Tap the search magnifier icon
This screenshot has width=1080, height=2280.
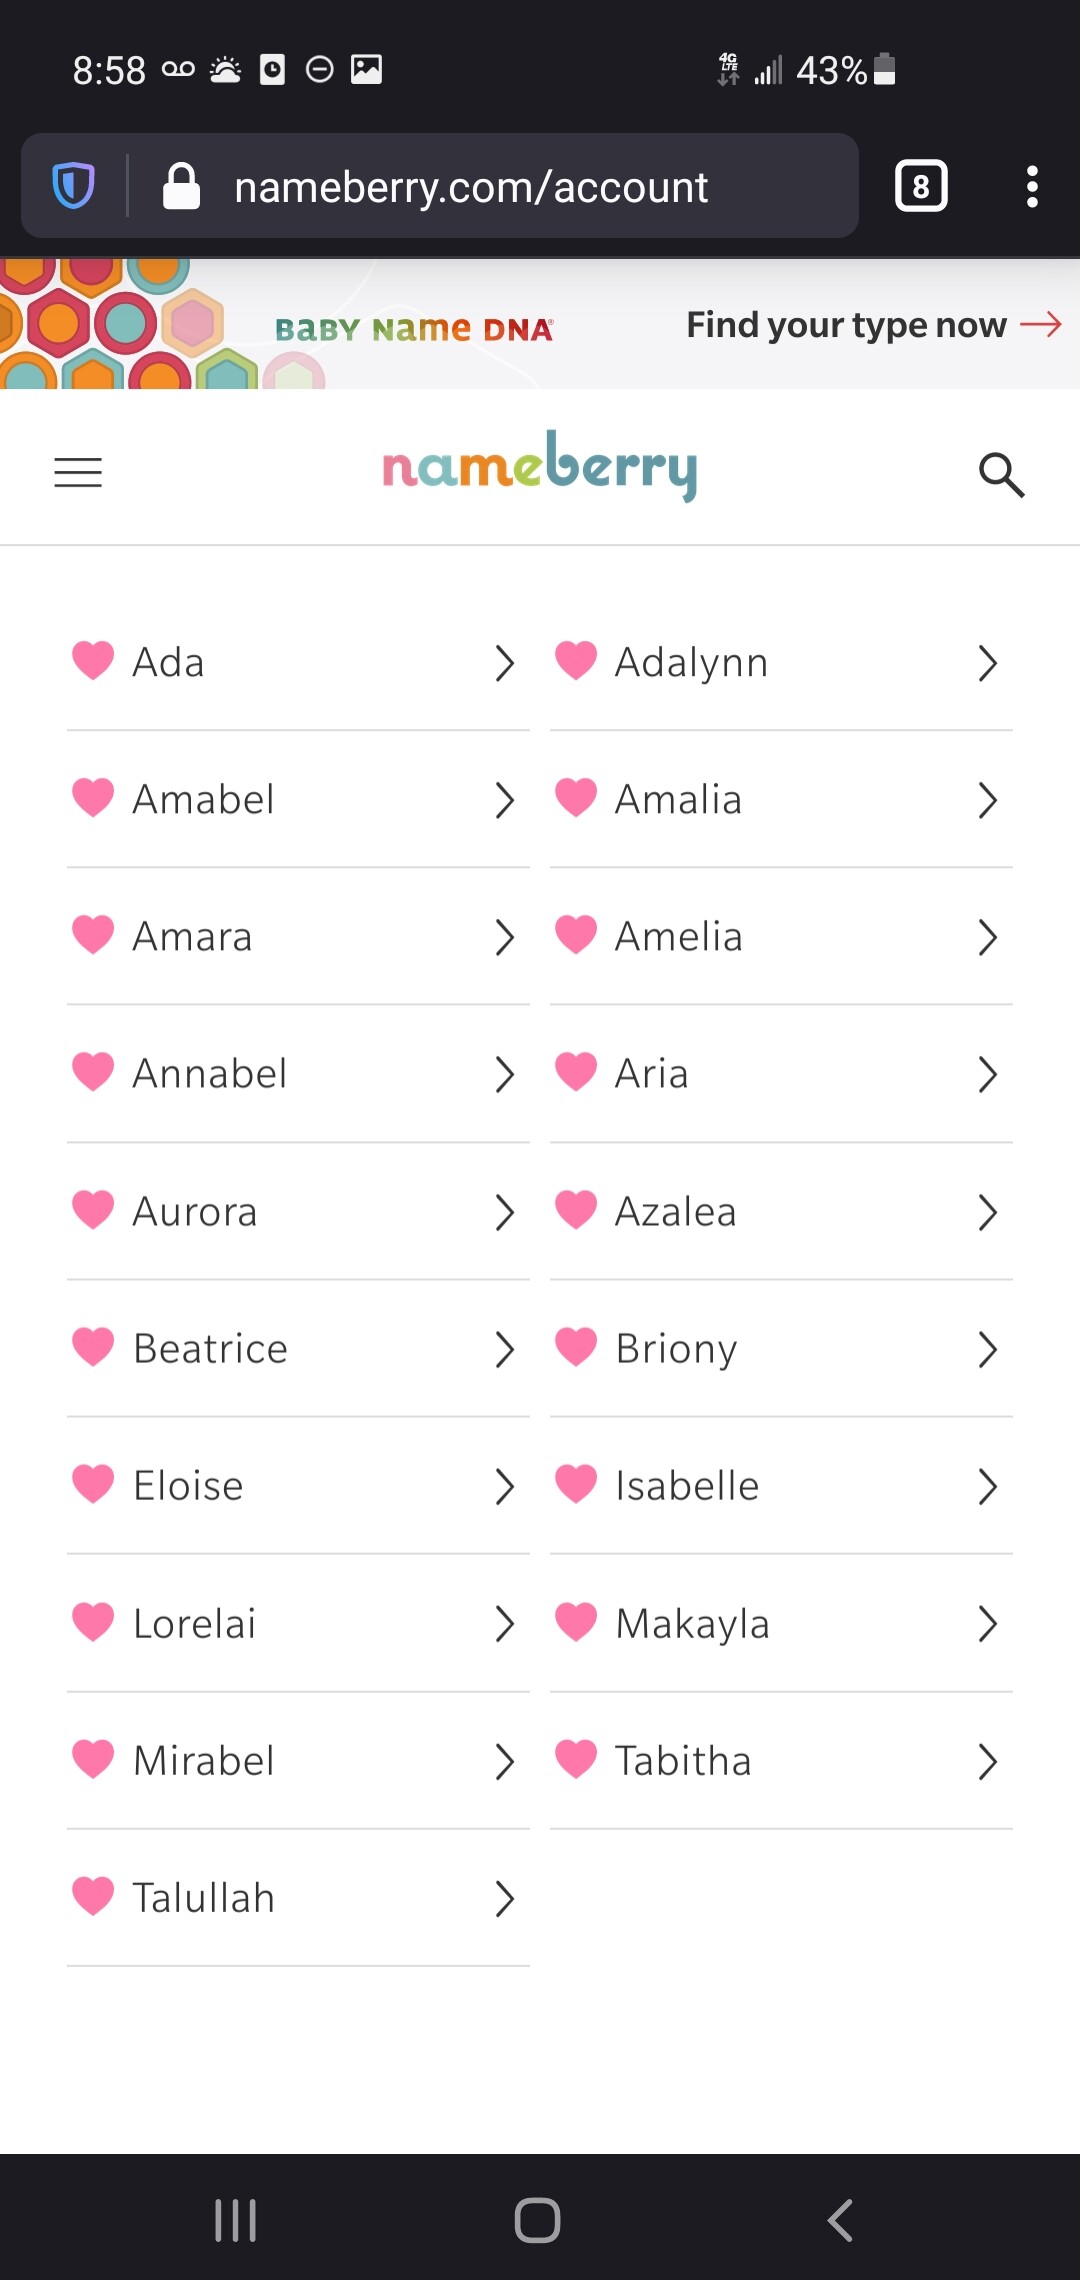[x=1001, y=474]
